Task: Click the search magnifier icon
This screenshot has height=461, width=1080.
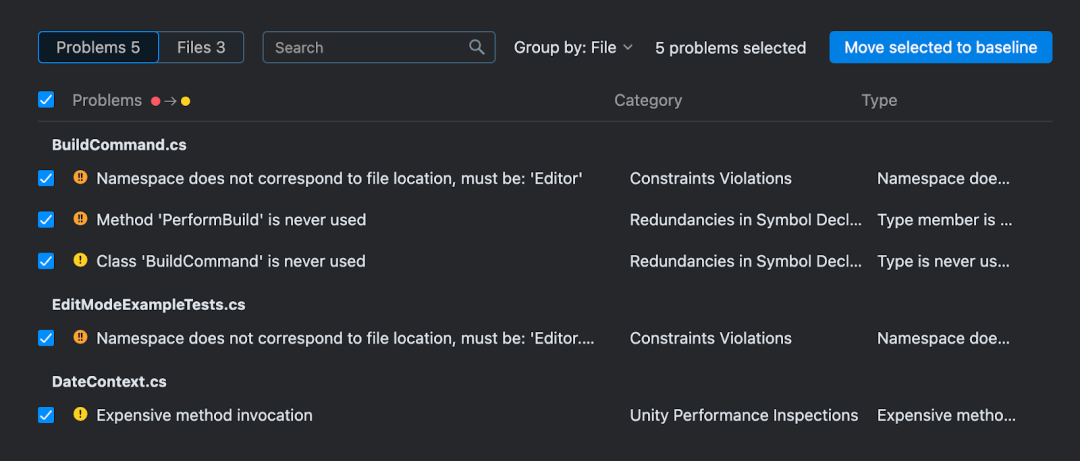Action: [x=477, y=47]
